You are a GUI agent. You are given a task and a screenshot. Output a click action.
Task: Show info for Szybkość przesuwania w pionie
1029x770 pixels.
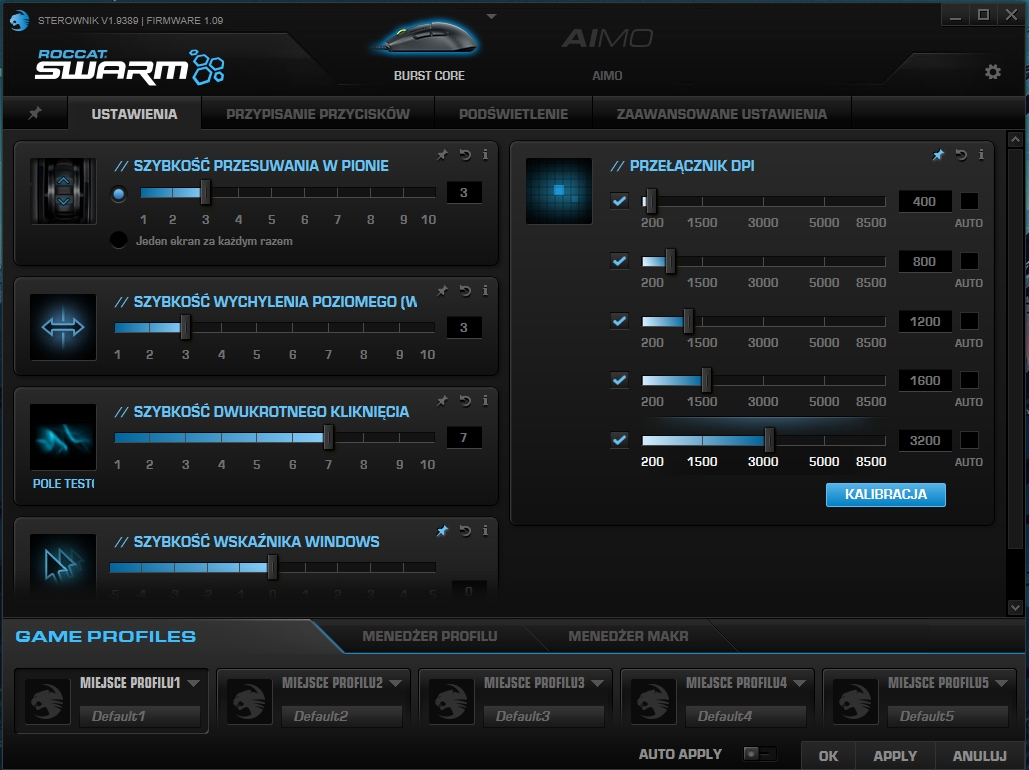485,155
